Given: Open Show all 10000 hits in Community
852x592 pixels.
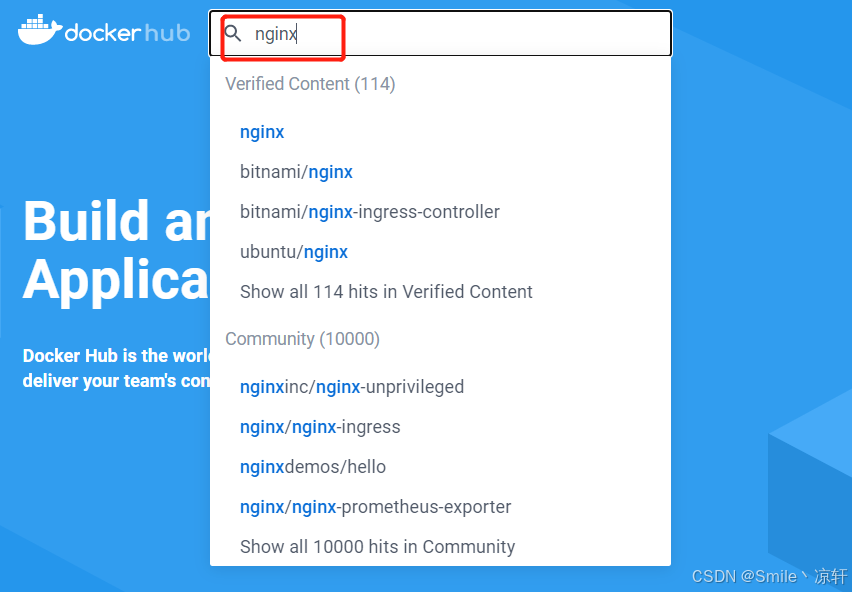Looking at the screenshot, I should 377,546.
